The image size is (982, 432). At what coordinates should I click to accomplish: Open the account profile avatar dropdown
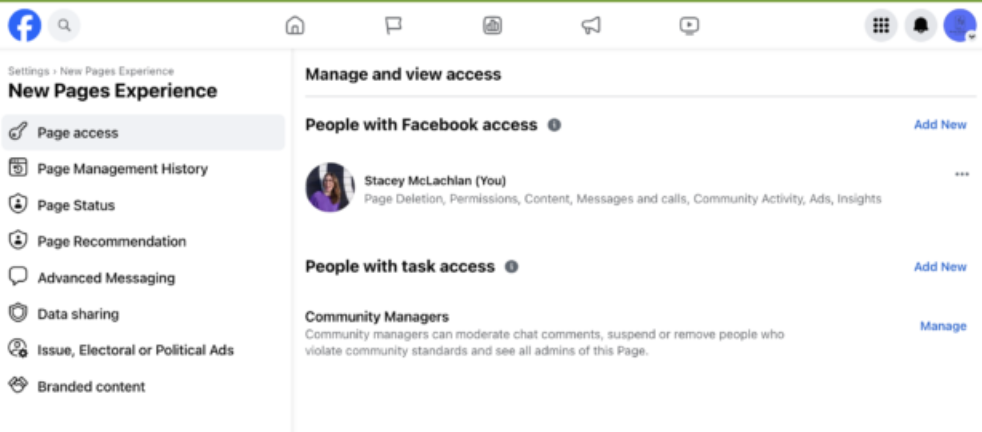click(960, 26)
